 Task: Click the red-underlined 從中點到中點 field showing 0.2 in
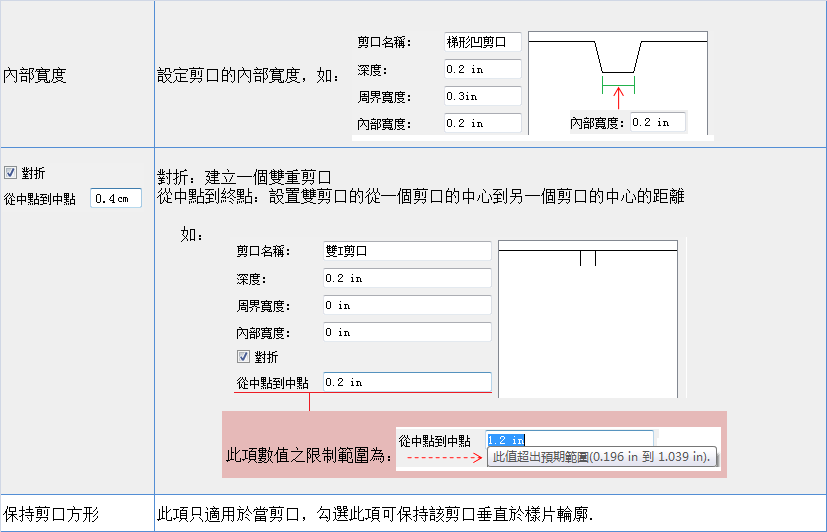(x=406, y=382)
